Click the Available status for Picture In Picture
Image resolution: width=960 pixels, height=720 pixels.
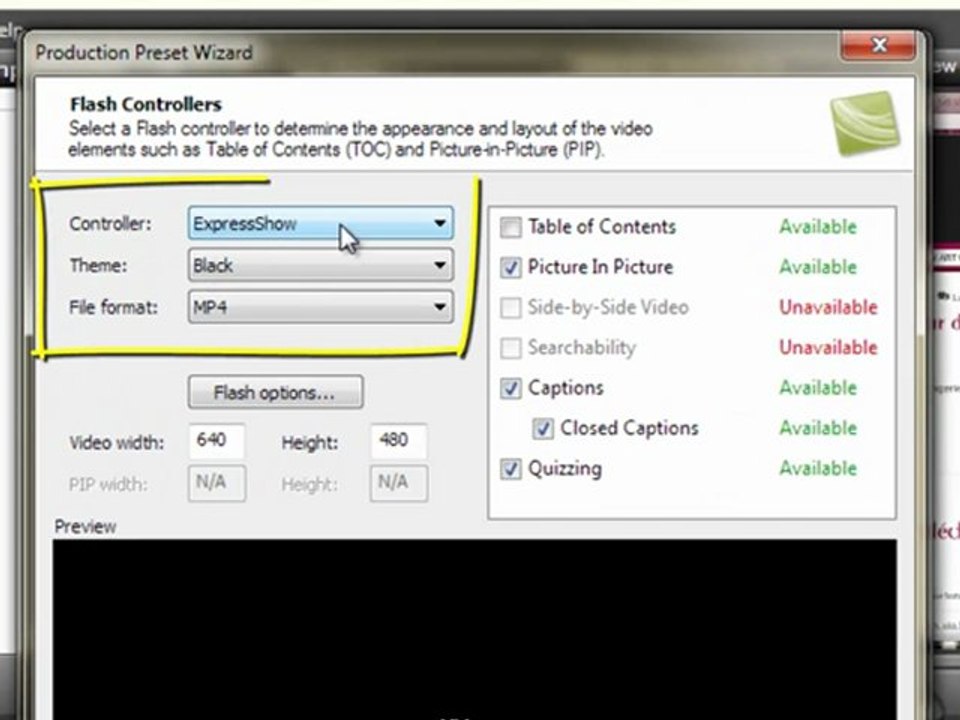click(x=818, y=267)
